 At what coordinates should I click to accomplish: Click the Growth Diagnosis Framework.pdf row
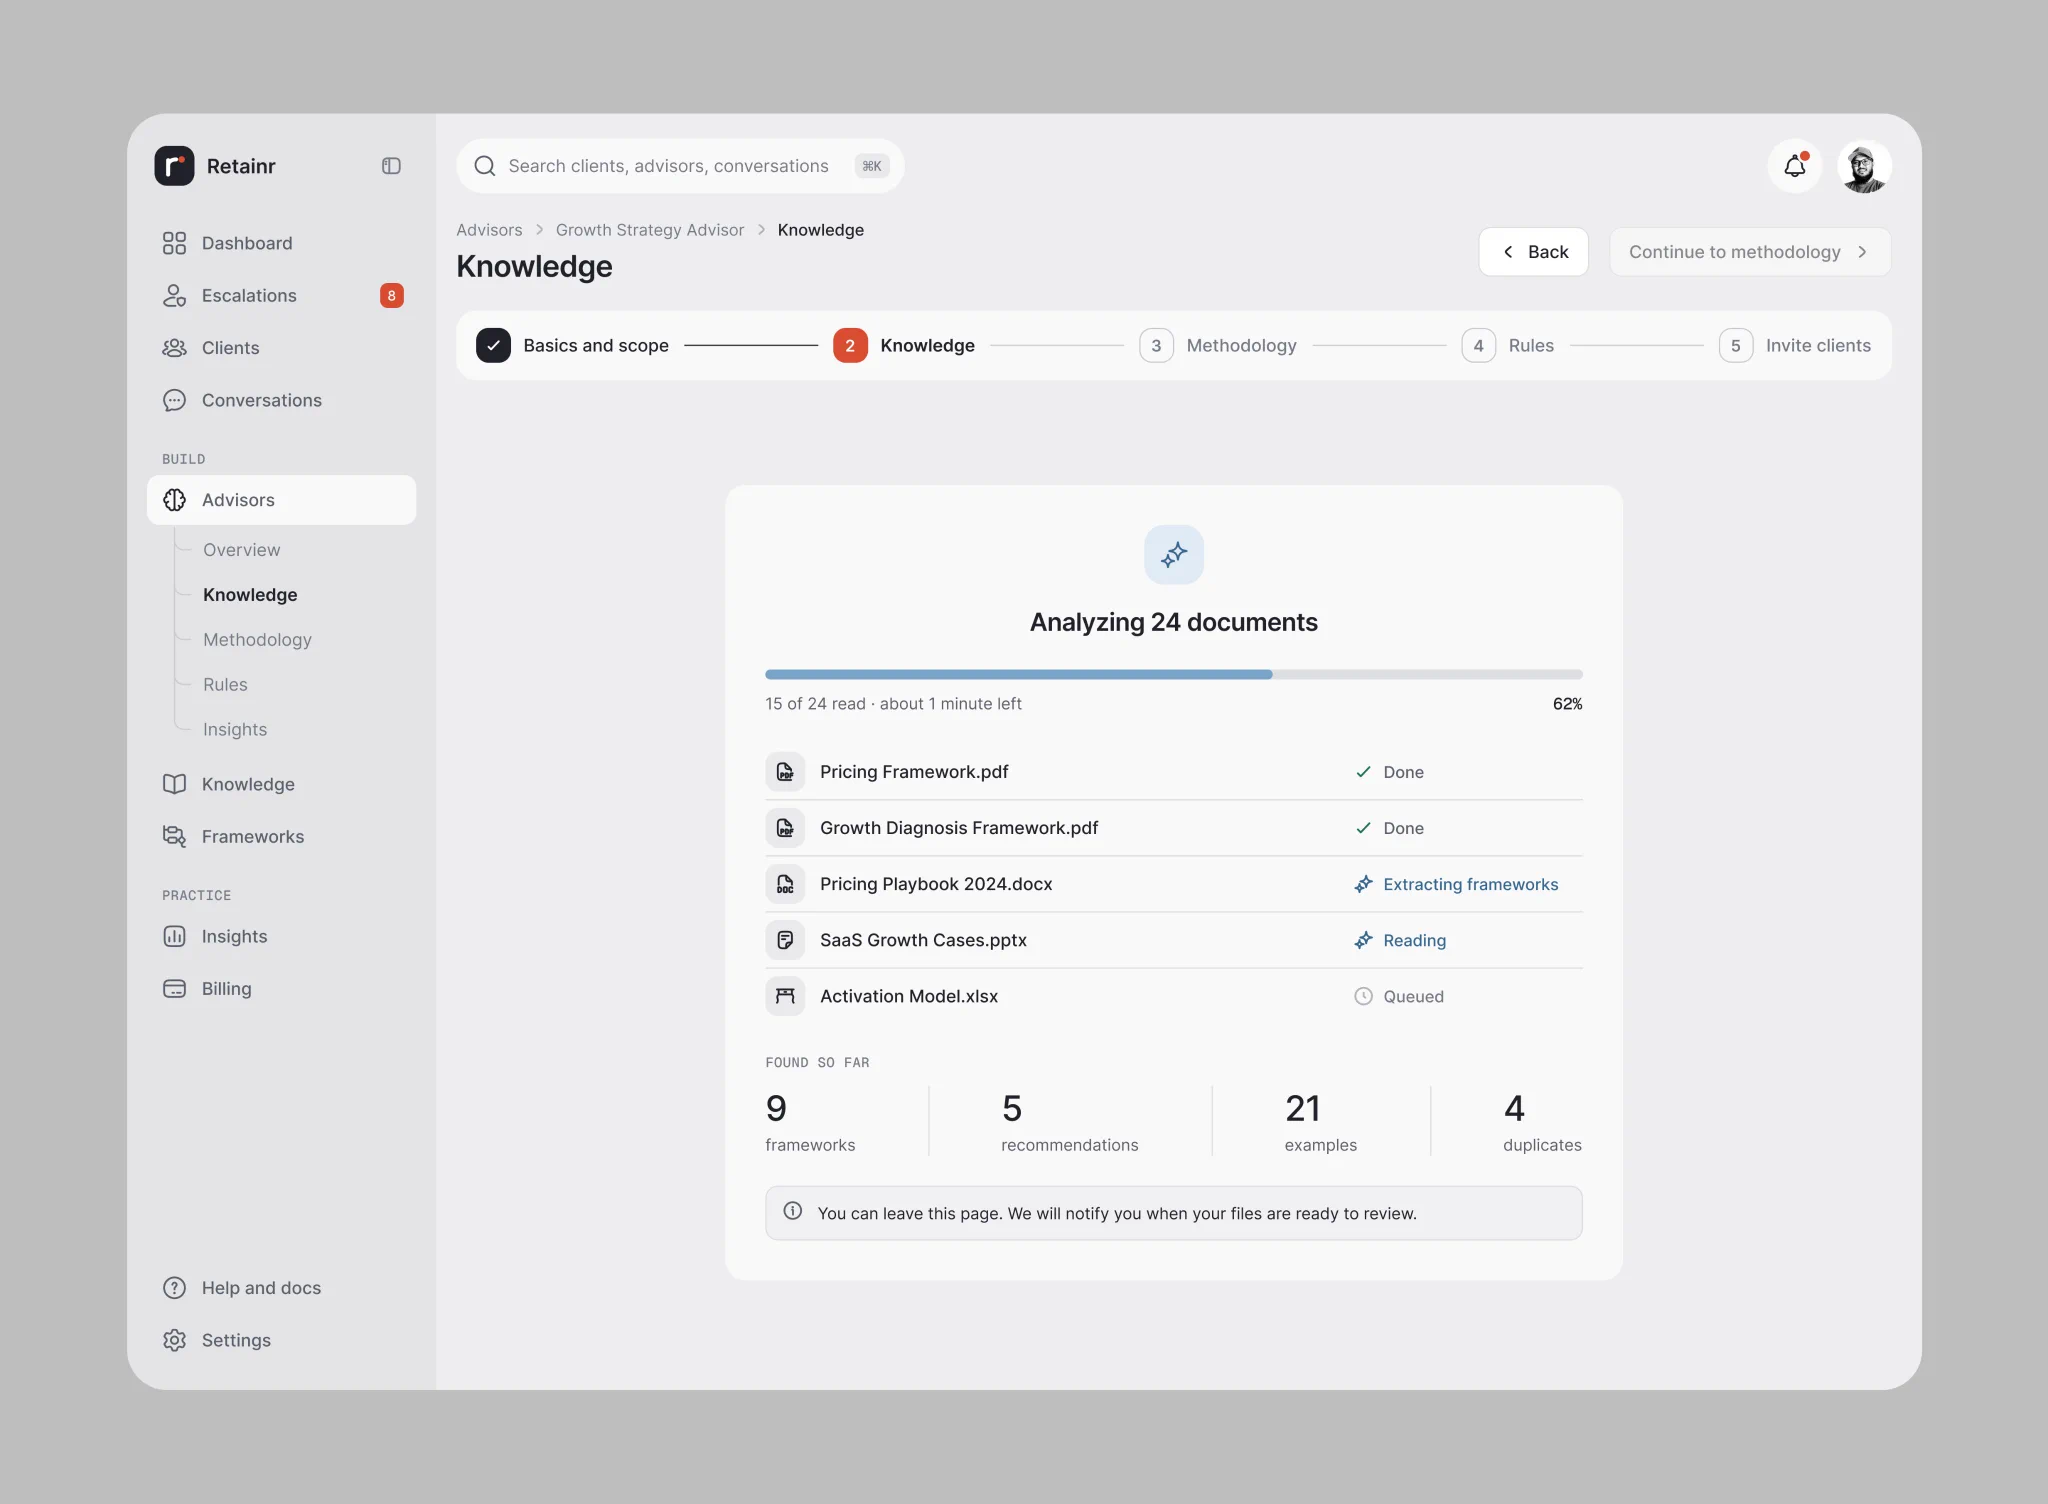pyautogui.click(x=1174, y=828)
